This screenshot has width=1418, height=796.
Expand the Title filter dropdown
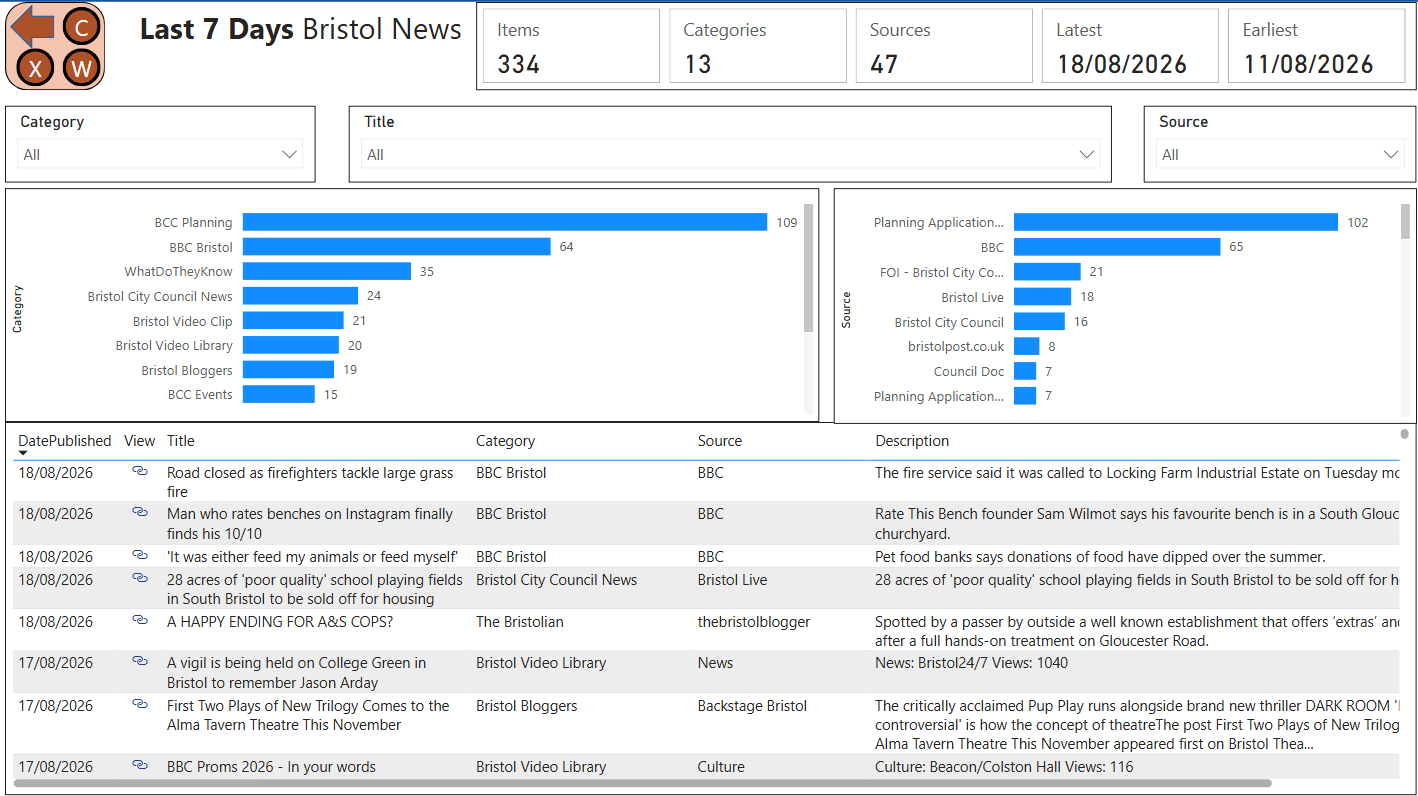[x=730, y=154]
